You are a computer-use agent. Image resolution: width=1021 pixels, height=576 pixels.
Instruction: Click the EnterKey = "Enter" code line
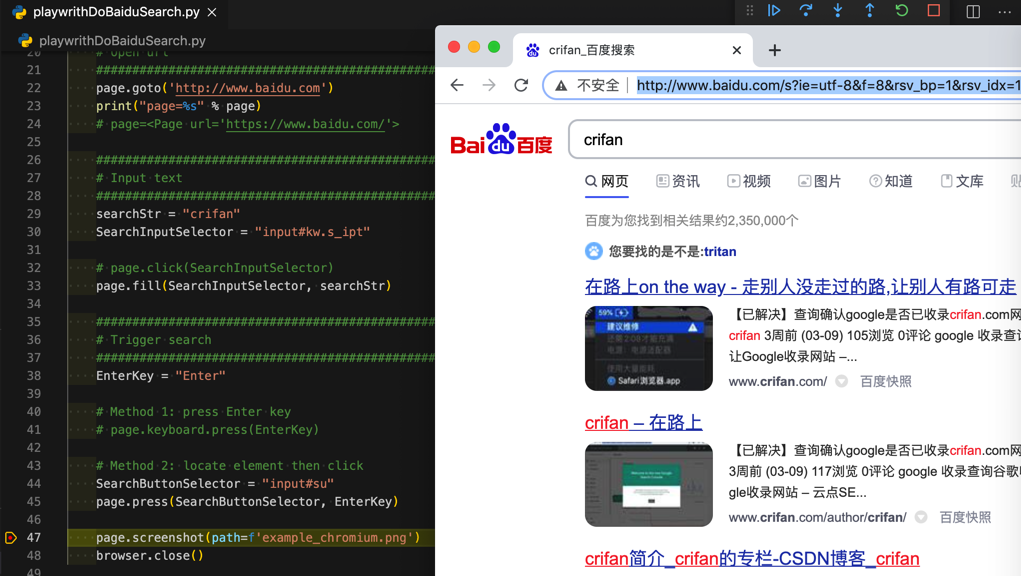click(161, 376)
